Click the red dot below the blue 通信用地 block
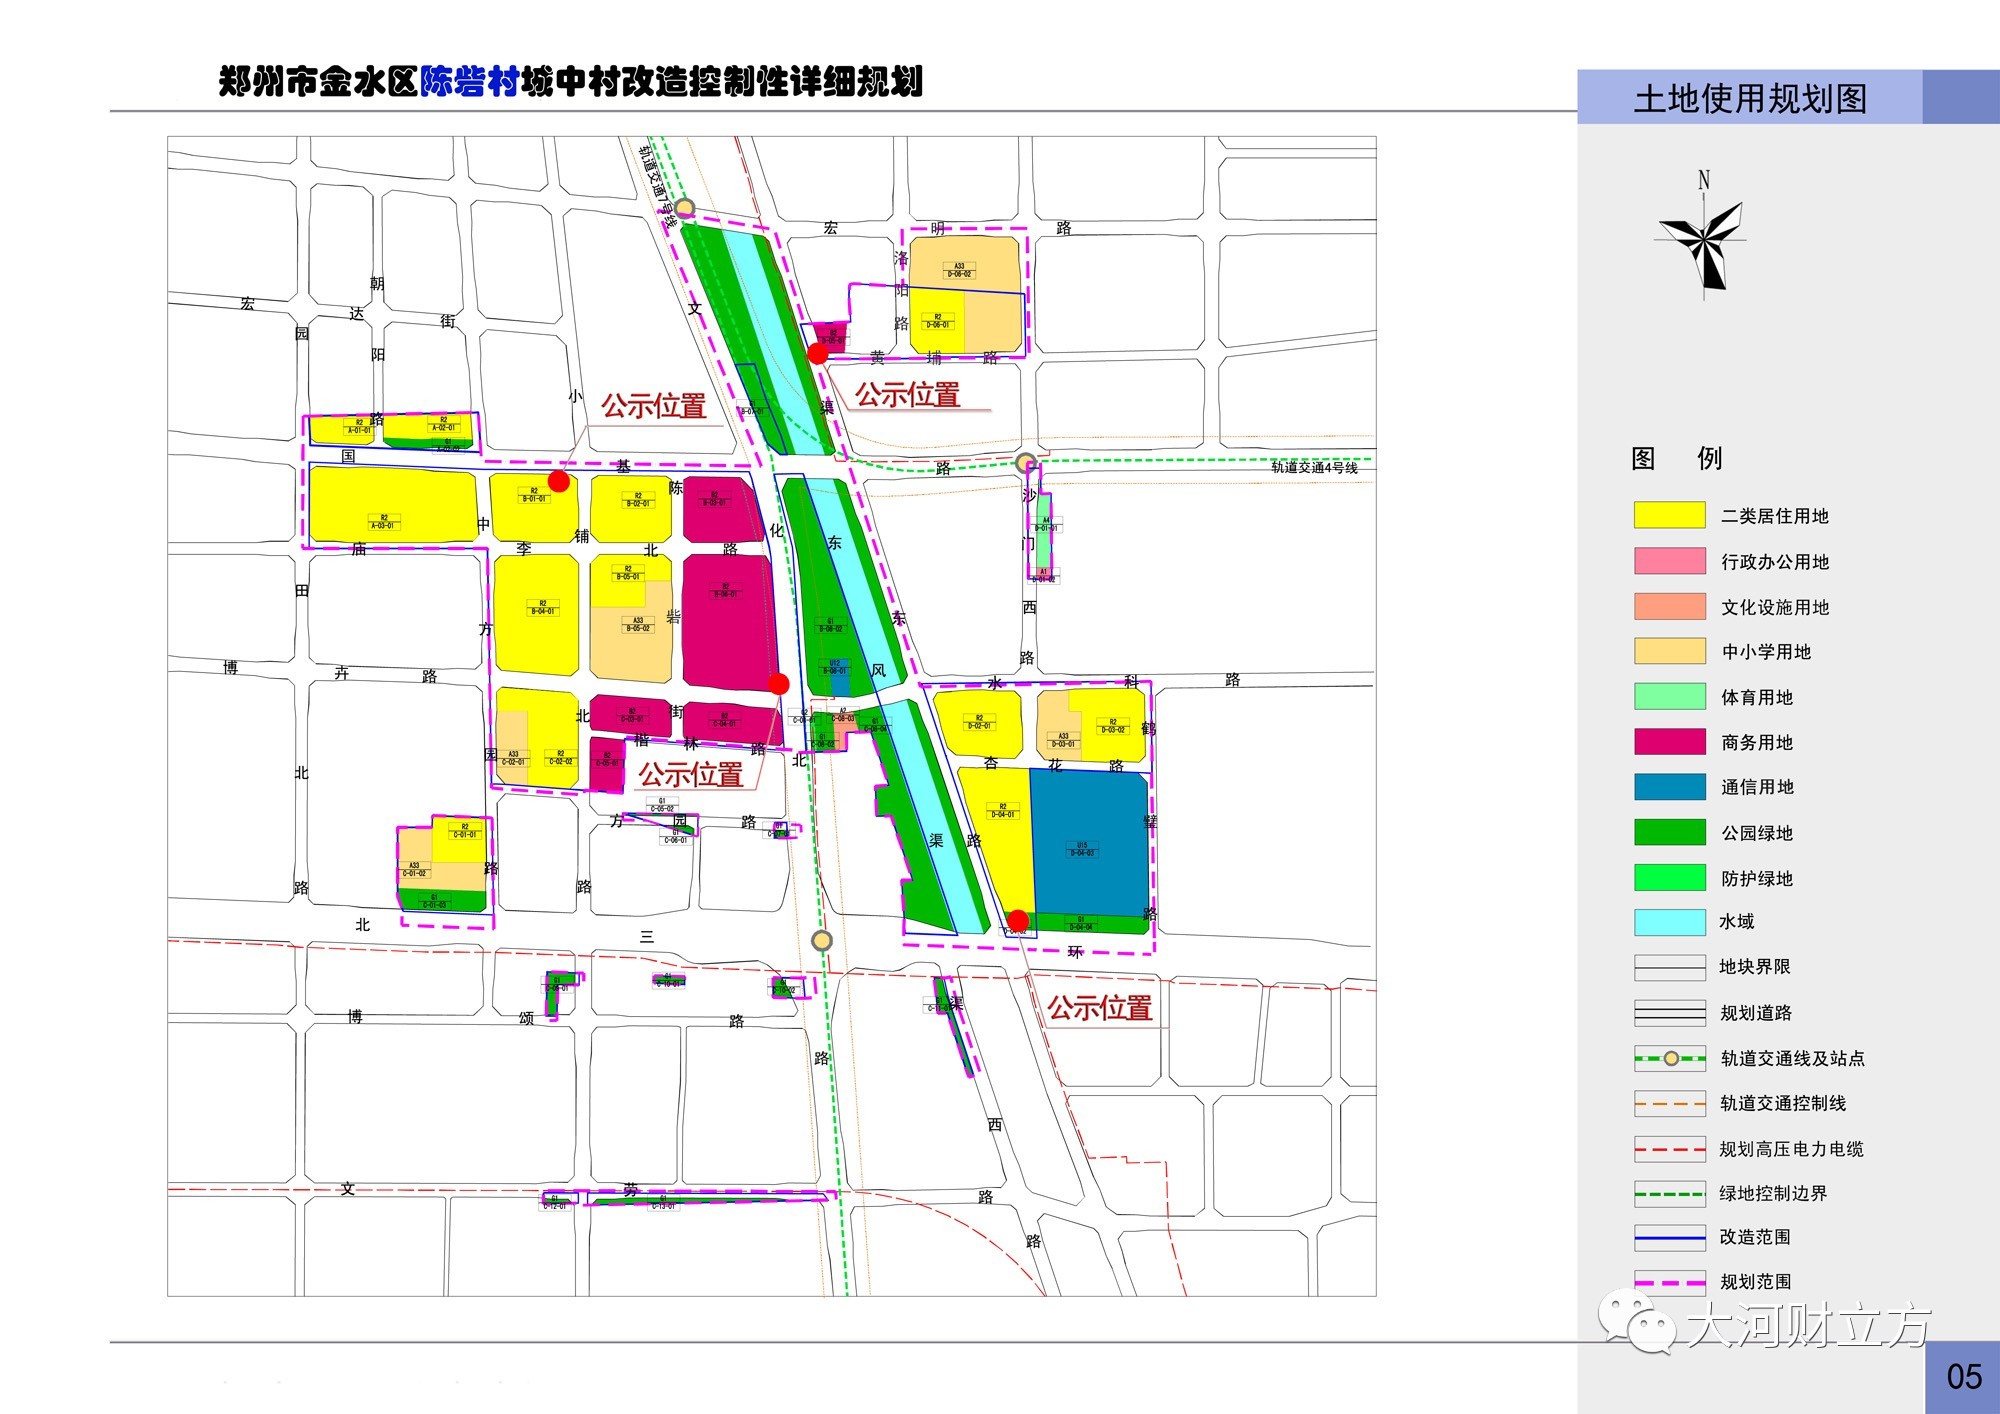2000x1414 pixels. pos(1017,920)
